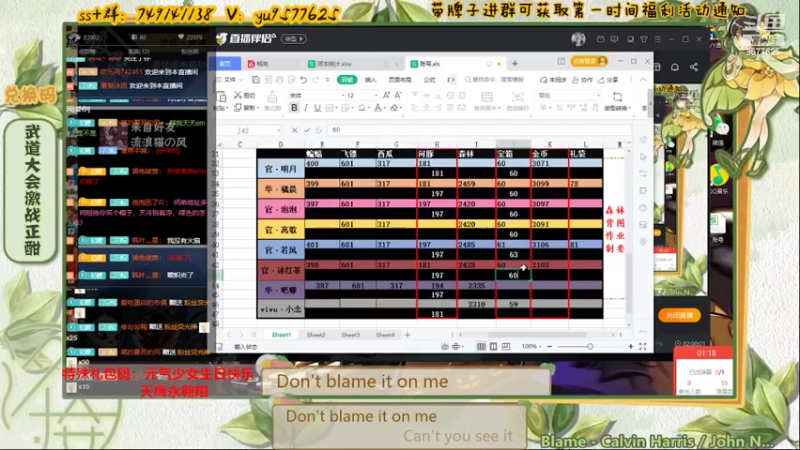Click the fullscreen icon in status bar
The width and height of the screenshot is (800, 450).
pos(642,346)
